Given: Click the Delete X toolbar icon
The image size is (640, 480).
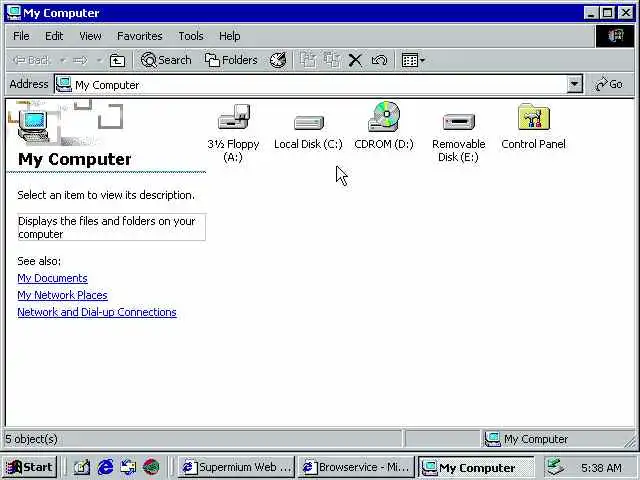Looking at the screenshot, I should click(356, 60).
